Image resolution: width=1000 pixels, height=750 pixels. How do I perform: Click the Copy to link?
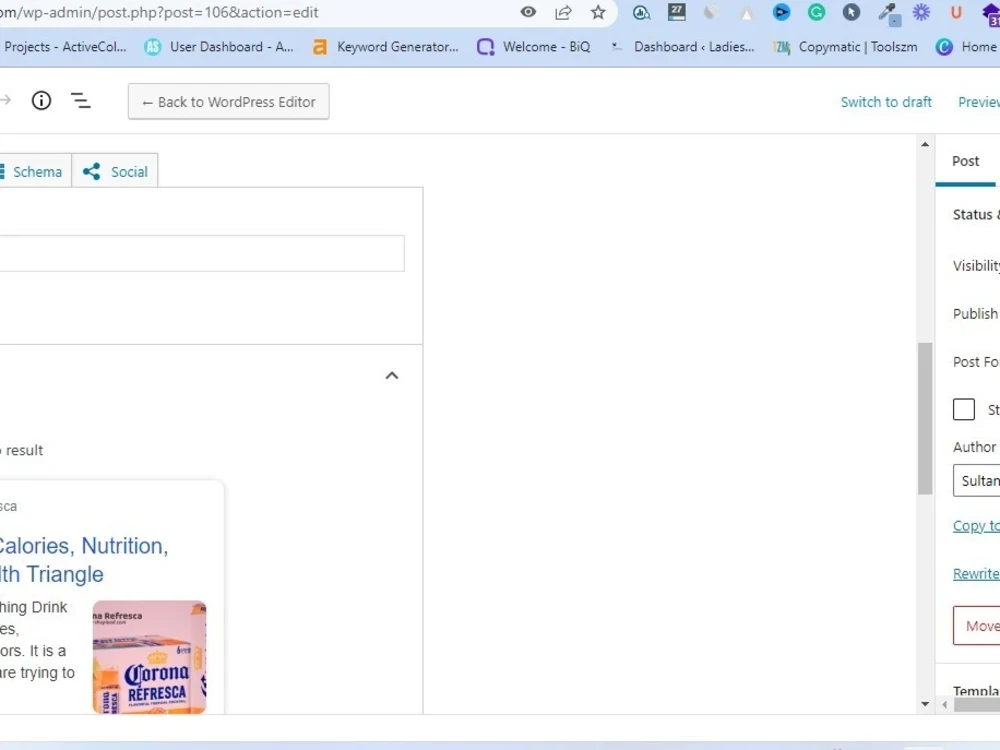976,526
